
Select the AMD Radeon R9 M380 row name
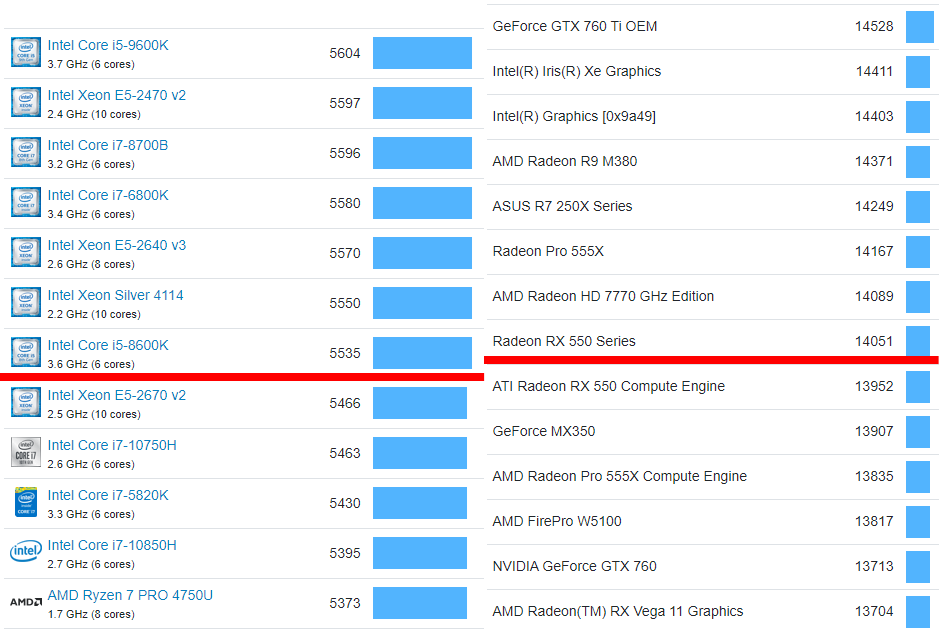pyautogui.click(x=564, y=161)
